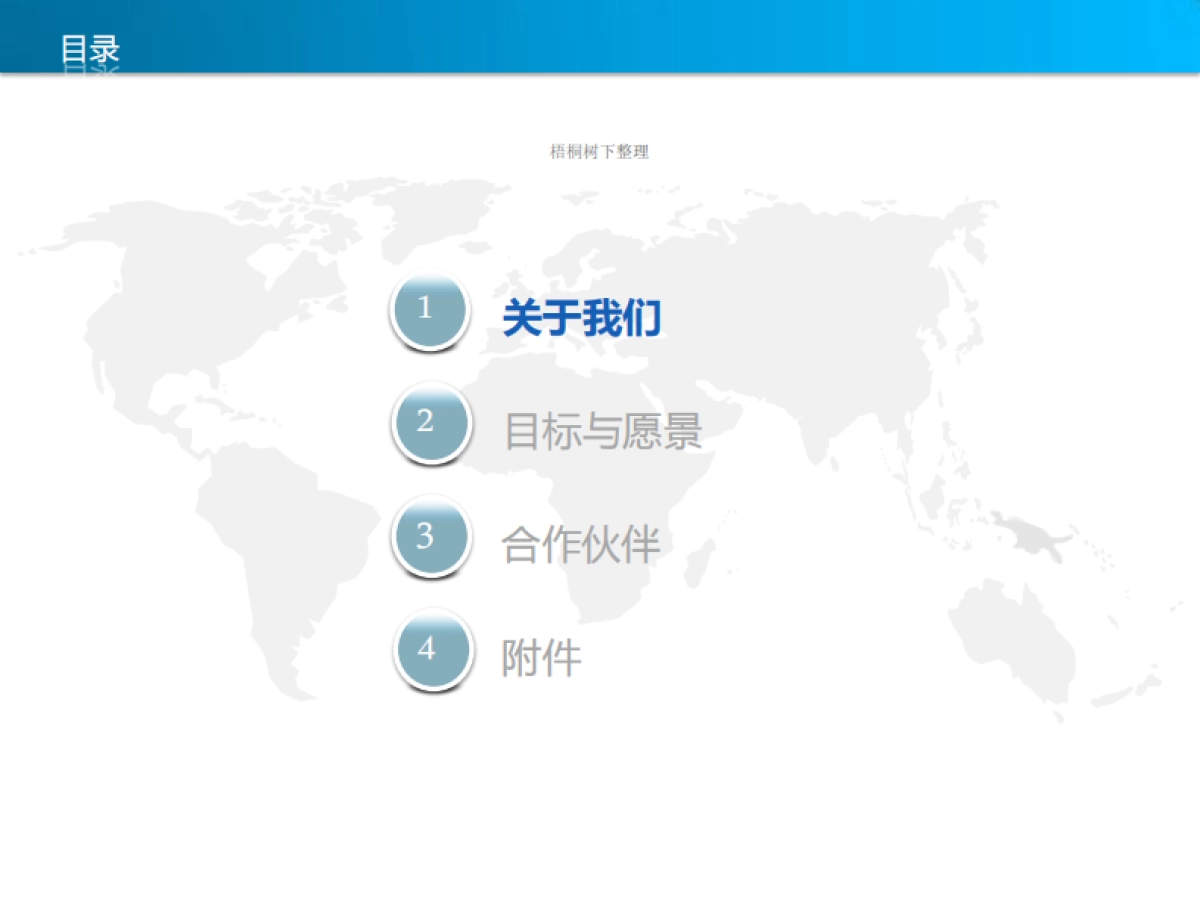
Task: Toggle selection of circle 2 button
Action: pyautogui.click(x=432, y=425)
